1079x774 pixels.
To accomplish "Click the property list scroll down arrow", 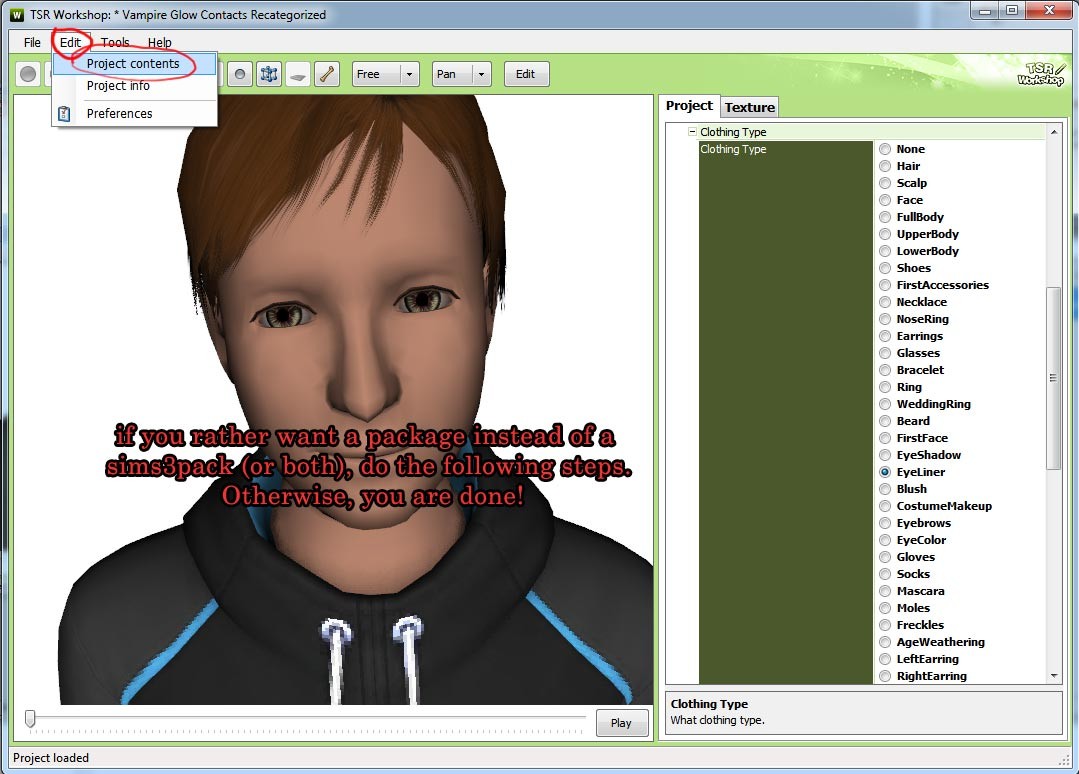I will pos(1054,676).
